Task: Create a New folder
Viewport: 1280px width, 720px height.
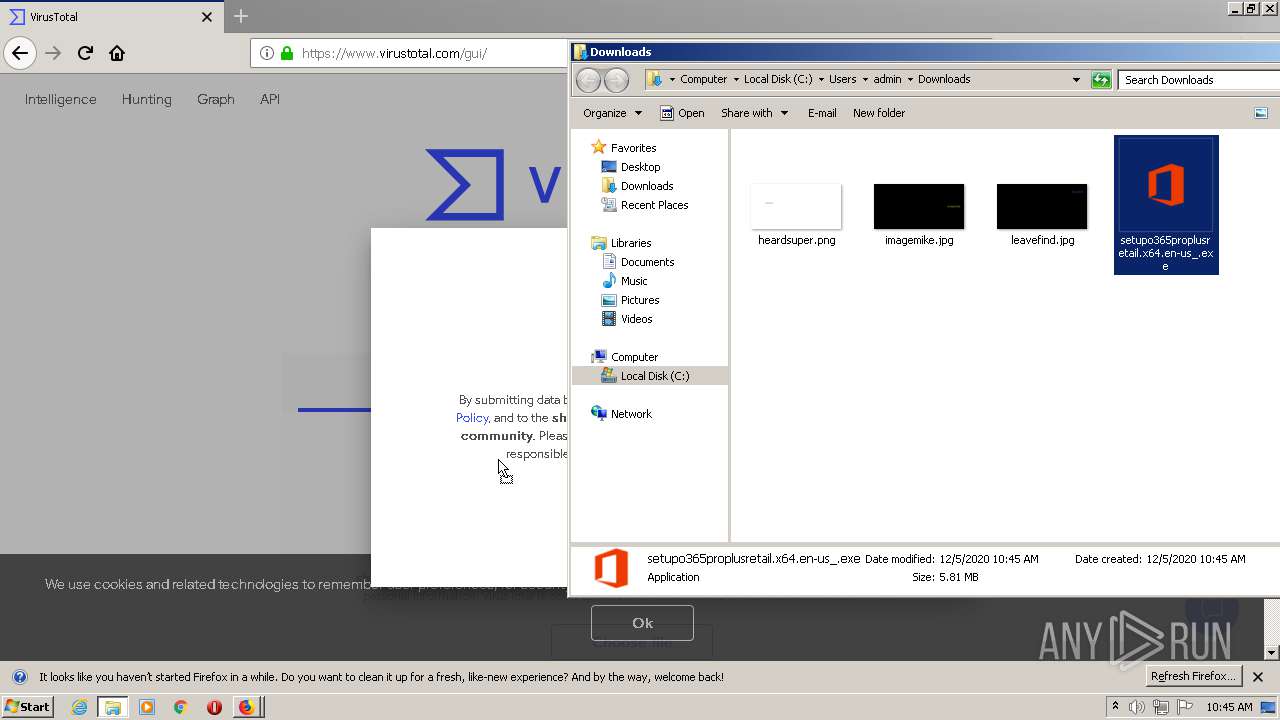Action: pos(879,113)
